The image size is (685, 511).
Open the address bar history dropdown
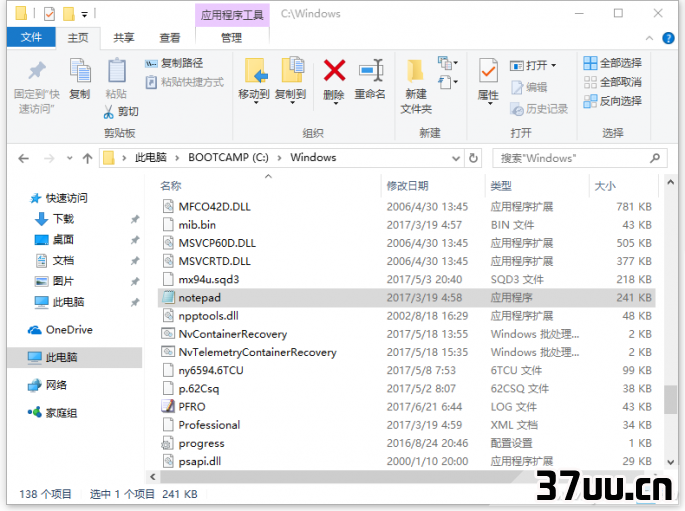456,158
